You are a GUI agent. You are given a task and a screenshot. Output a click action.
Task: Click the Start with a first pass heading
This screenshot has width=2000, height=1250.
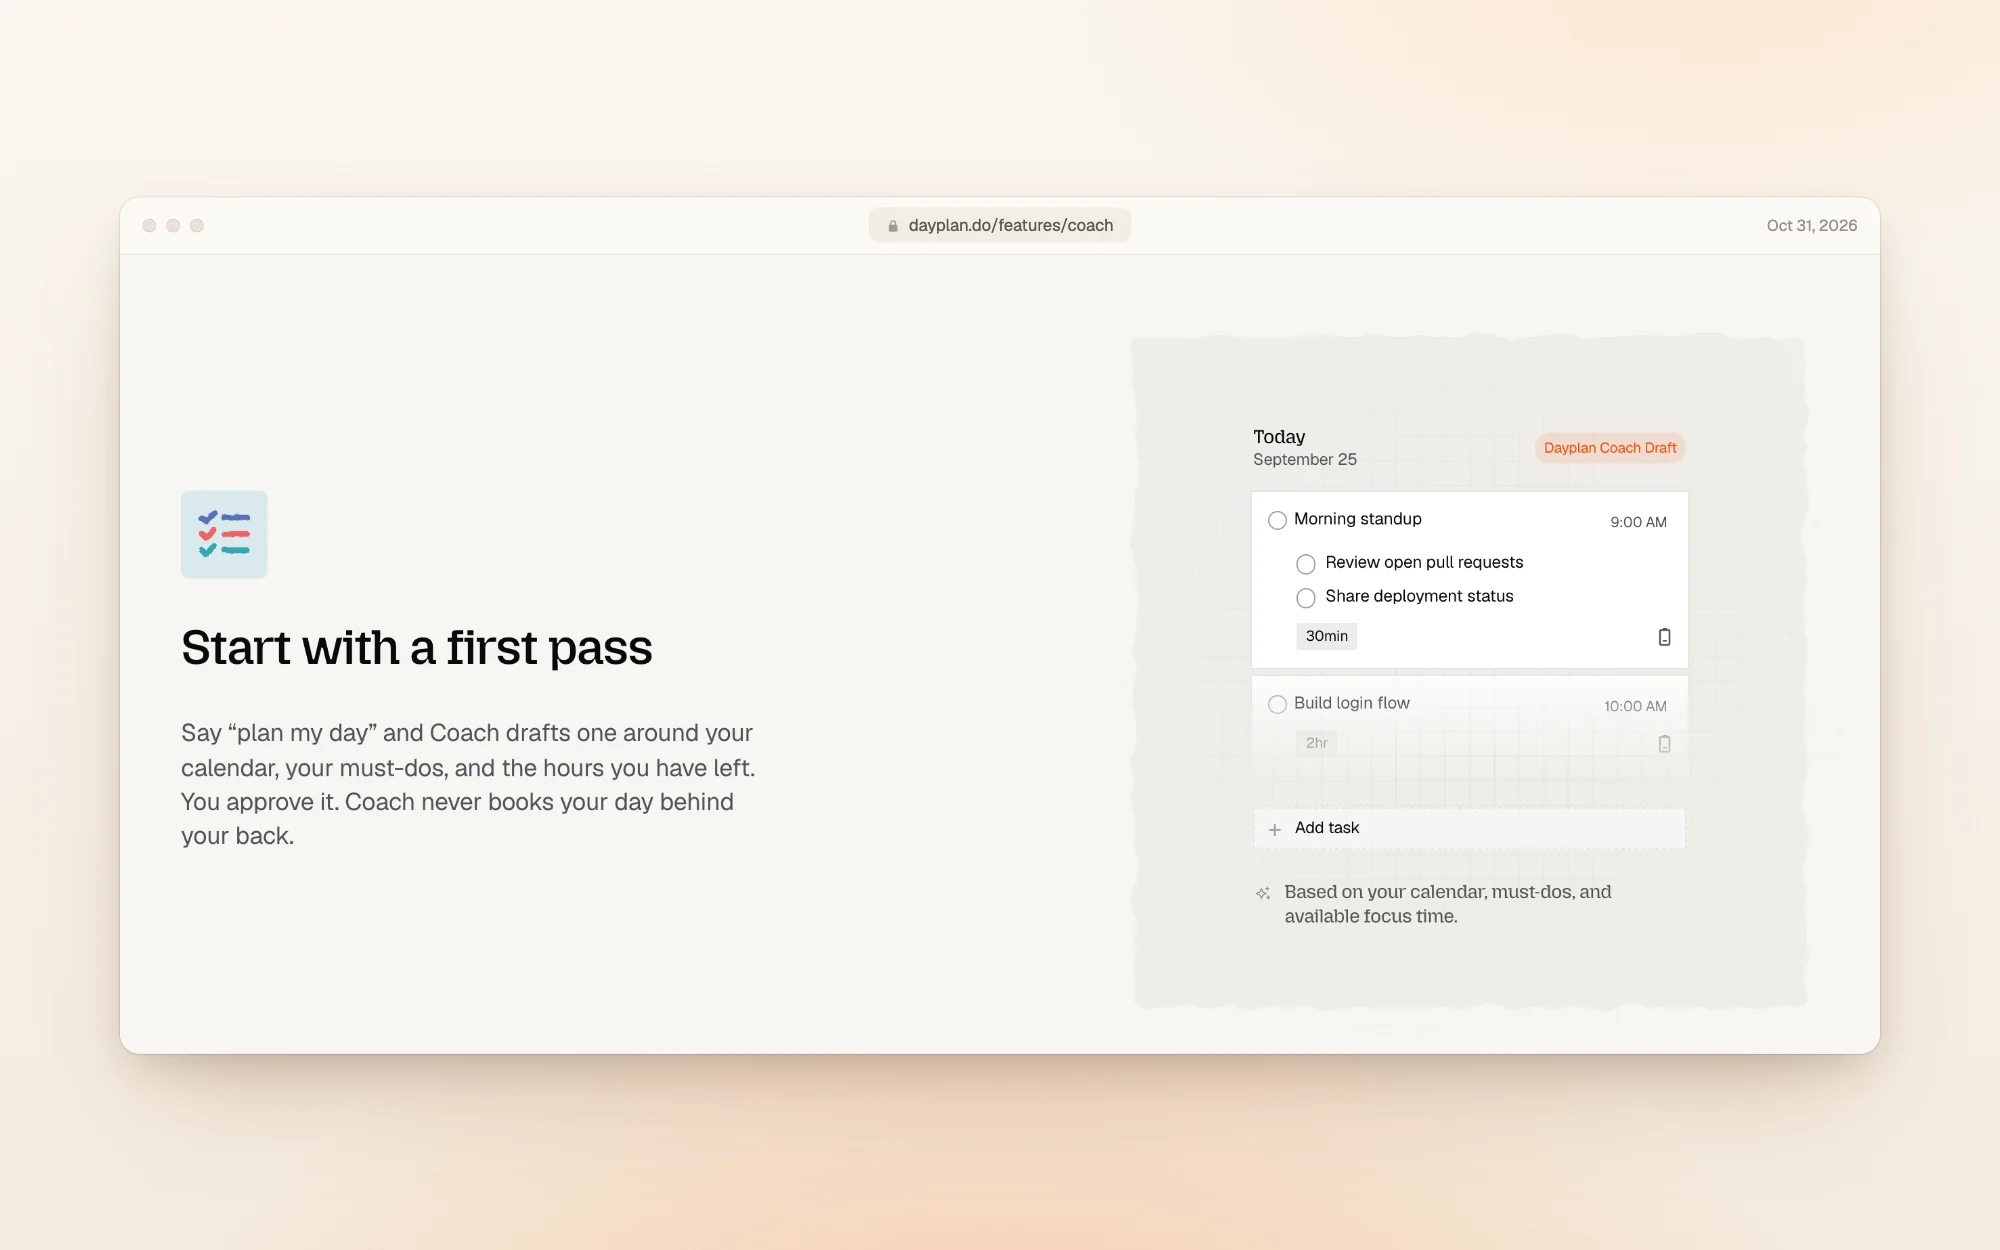click(x=417, y=648)
